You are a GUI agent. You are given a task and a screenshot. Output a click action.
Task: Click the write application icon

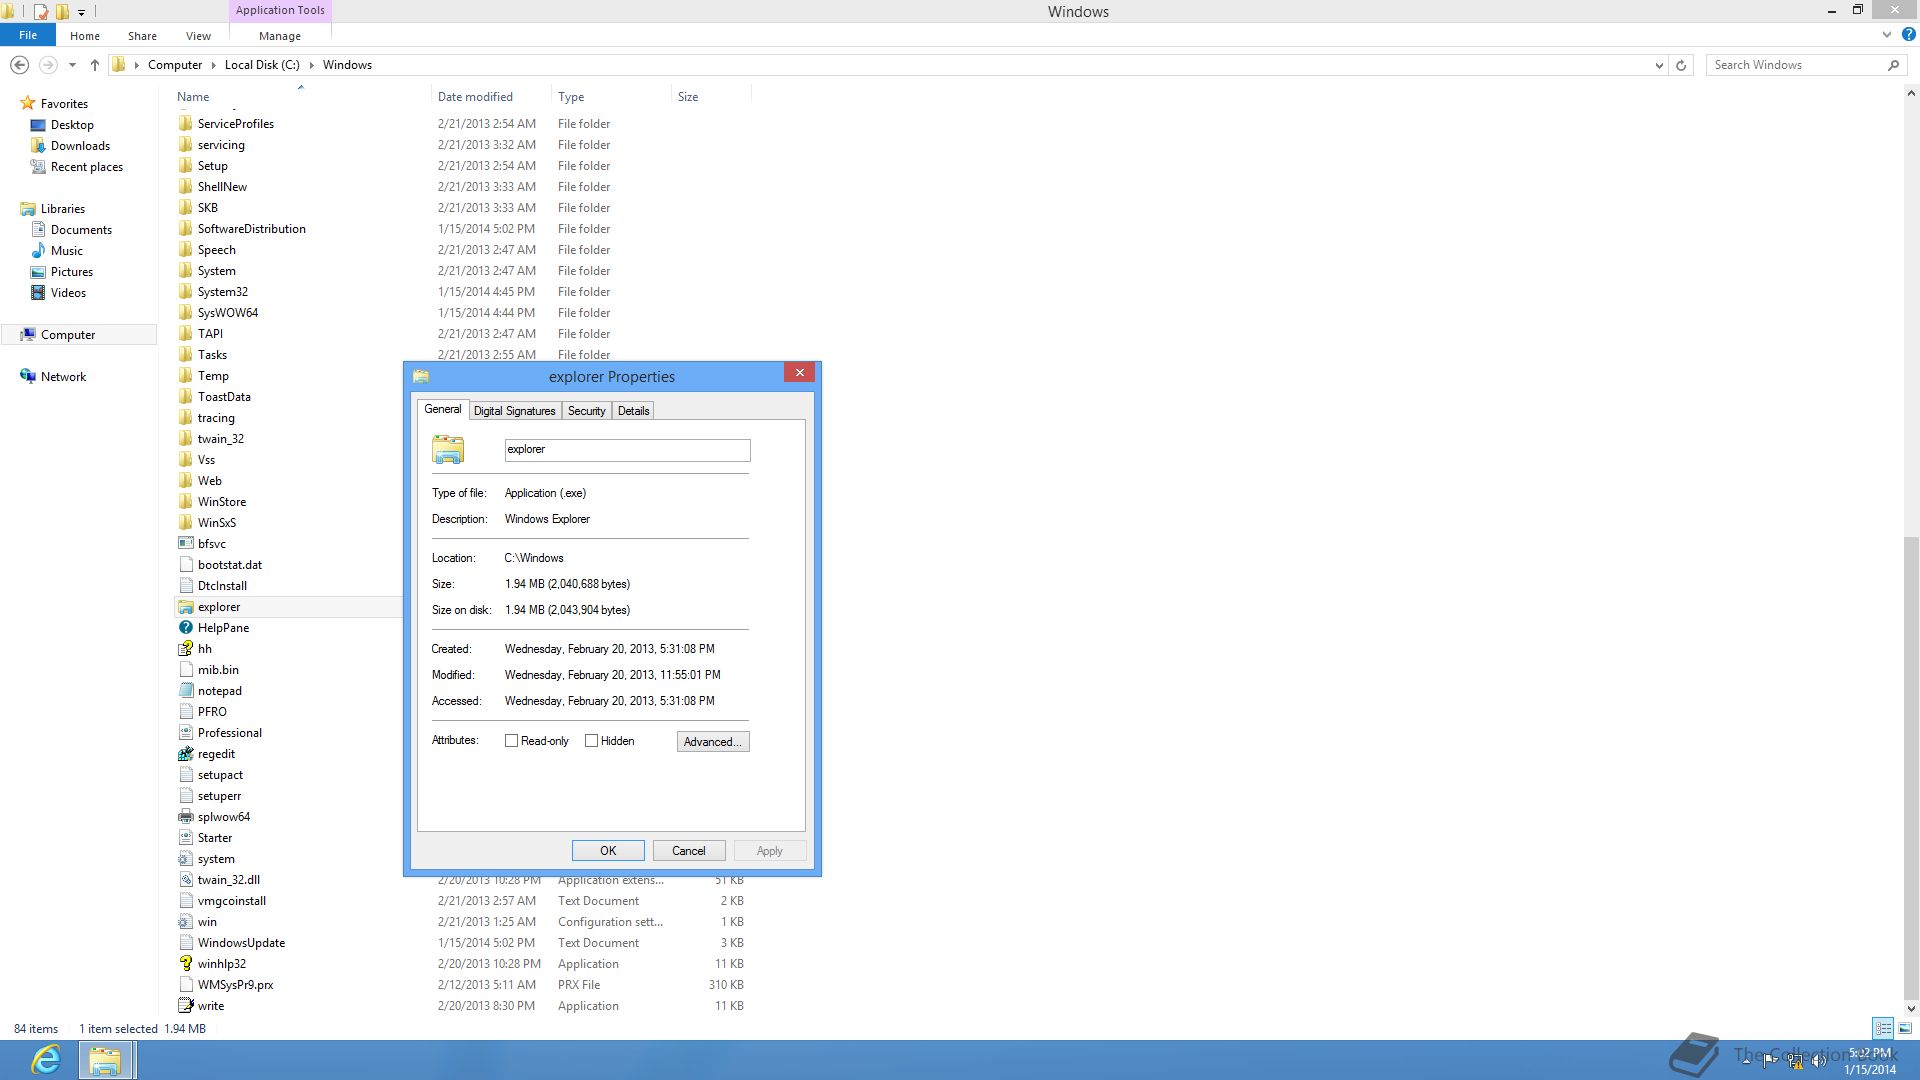tap(185, 1006)
